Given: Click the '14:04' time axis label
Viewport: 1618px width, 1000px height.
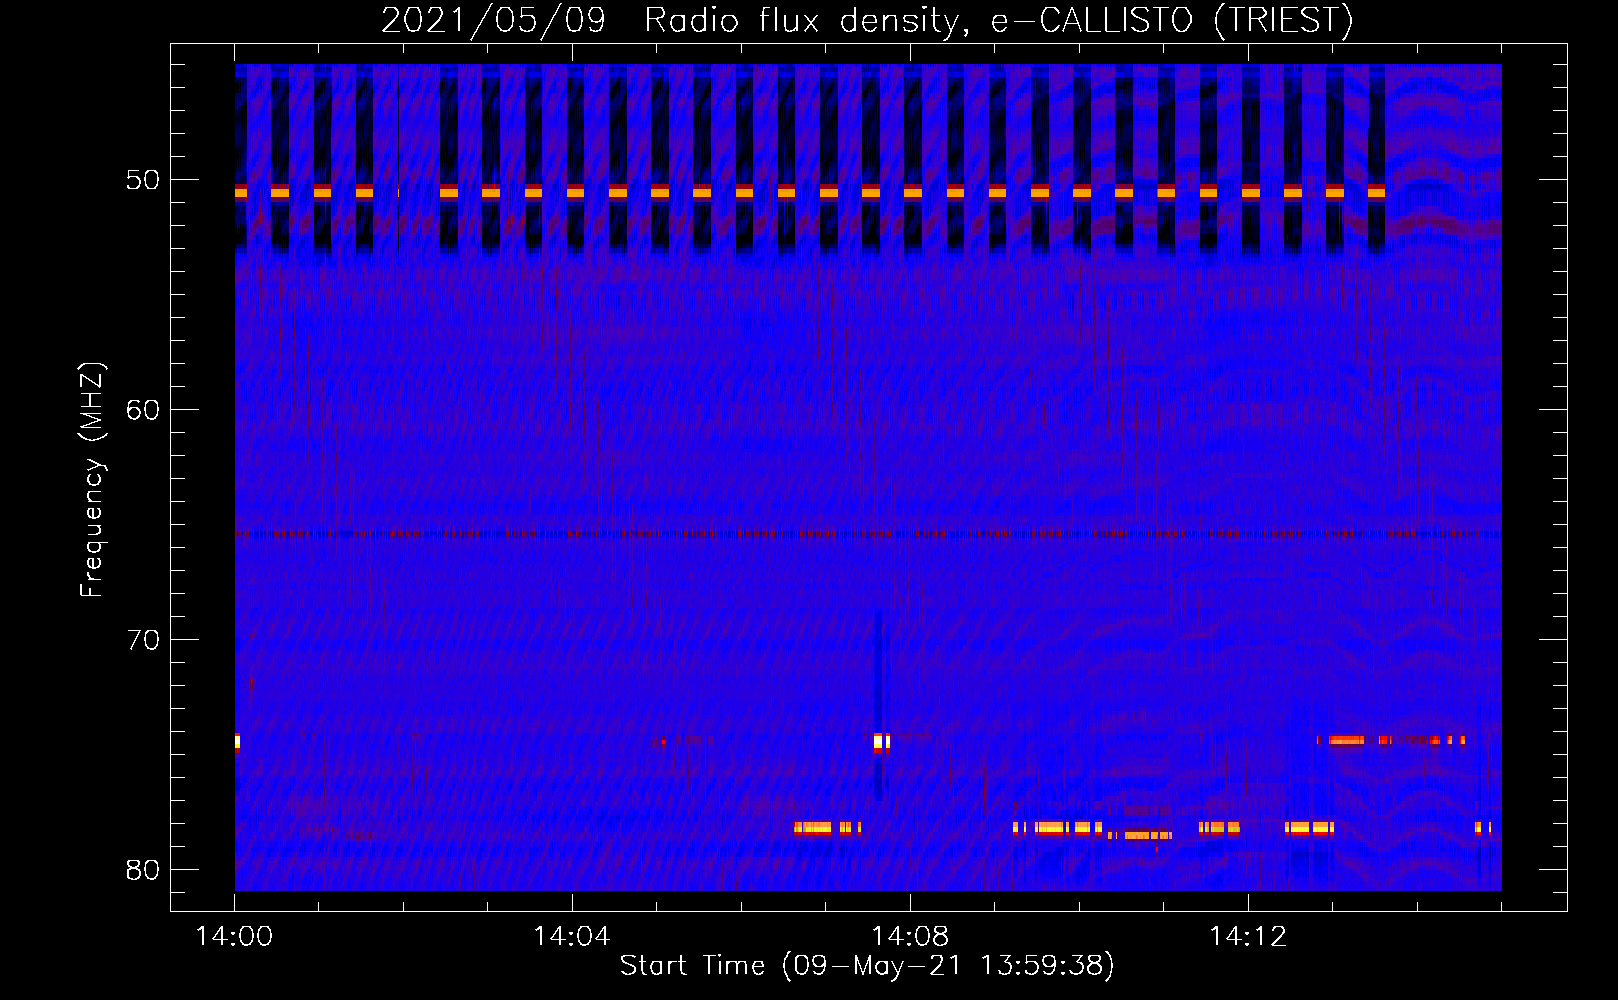Looking at the screenshot, I should pos(572,936).
